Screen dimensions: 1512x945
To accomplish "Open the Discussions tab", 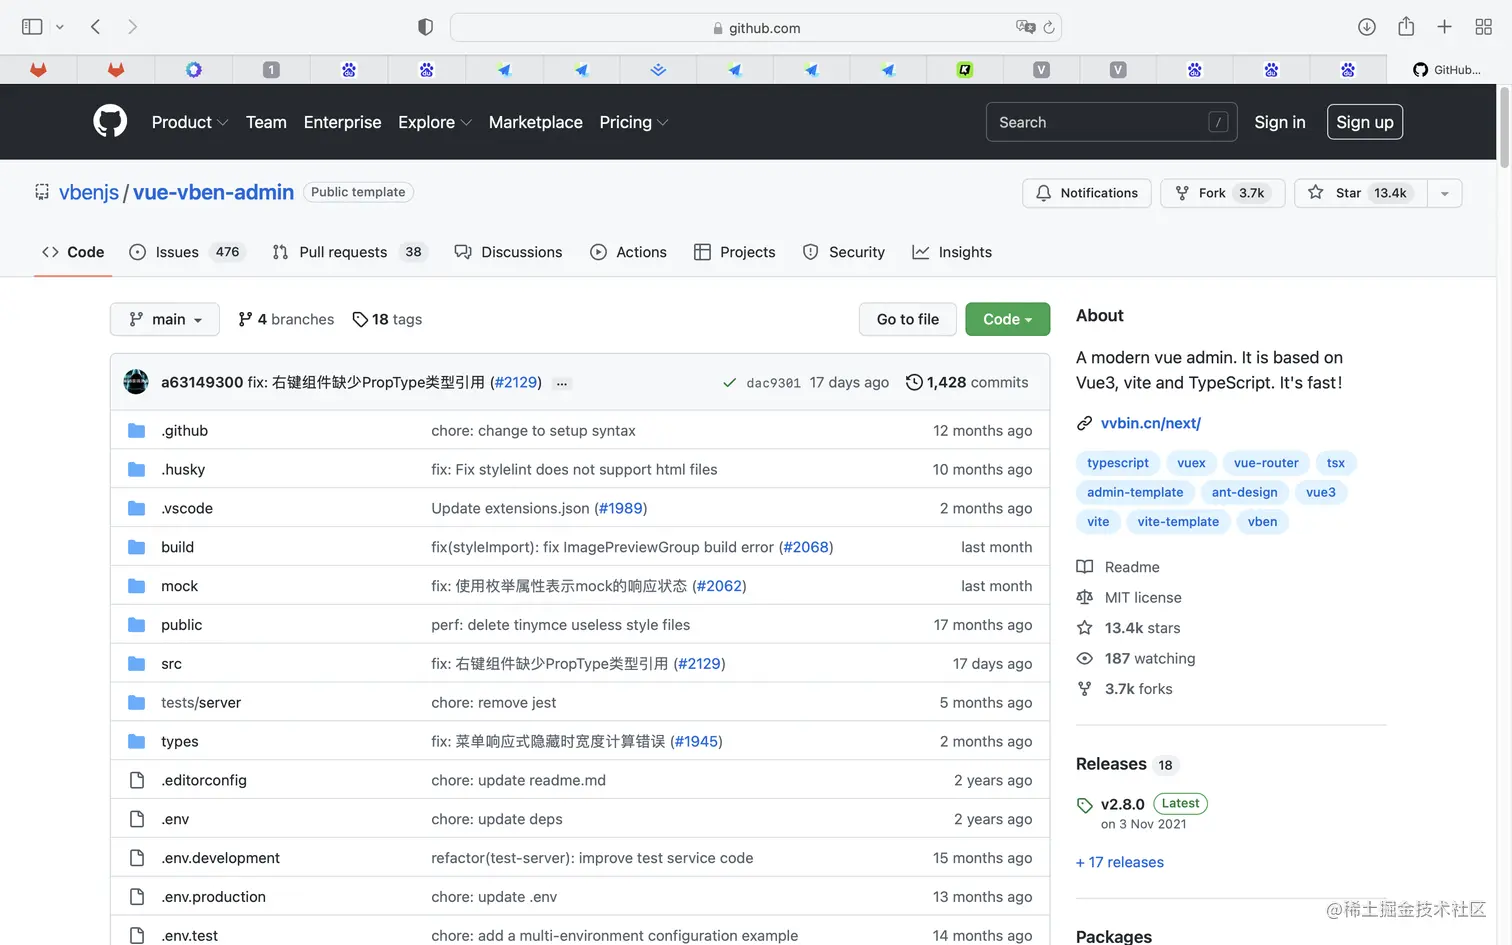I will pyautogui.click(x=508, y=252).
